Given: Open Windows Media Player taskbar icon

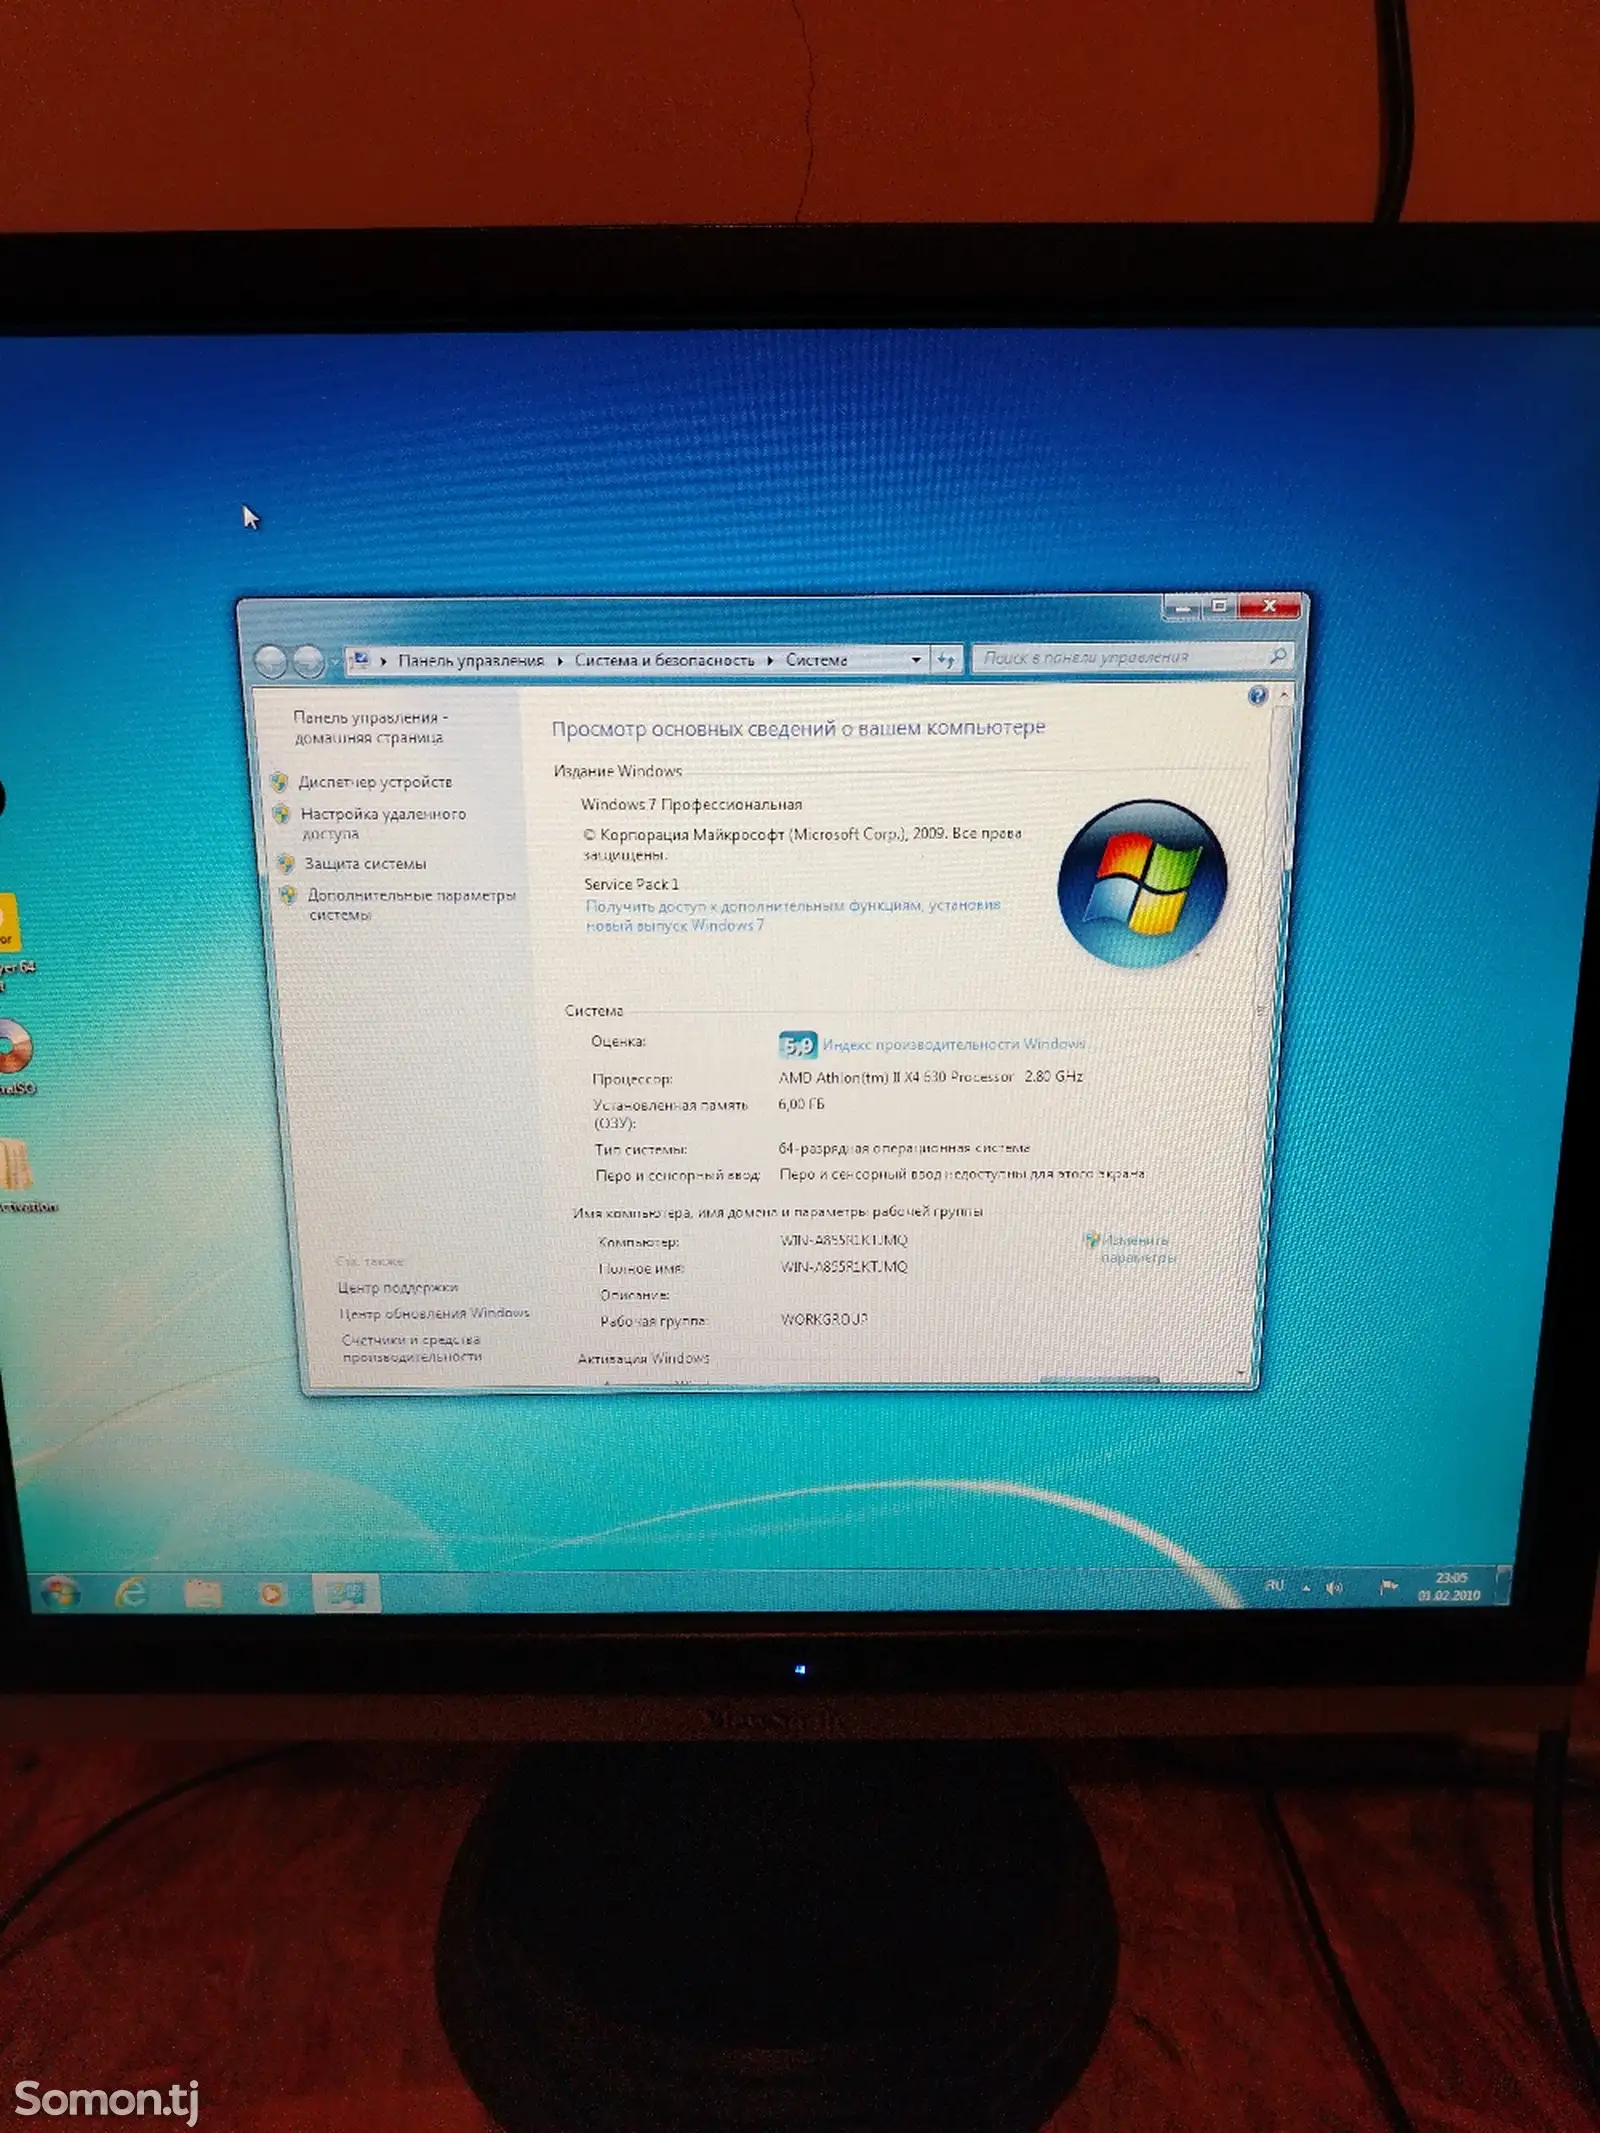Looking at the screenshot, I should (x=272, y=1592).
